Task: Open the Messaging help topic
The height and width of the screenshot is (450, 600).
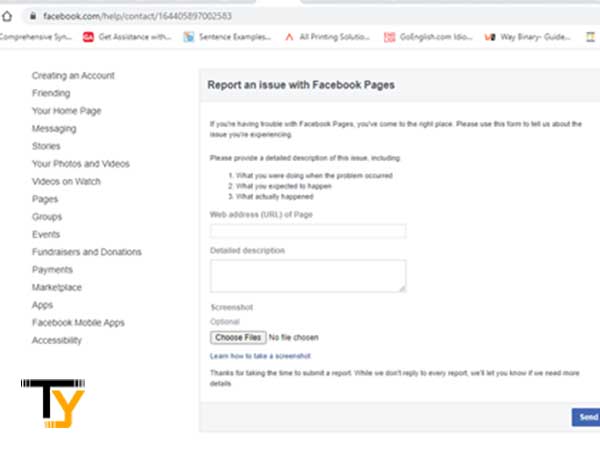Action: [54, 129]
